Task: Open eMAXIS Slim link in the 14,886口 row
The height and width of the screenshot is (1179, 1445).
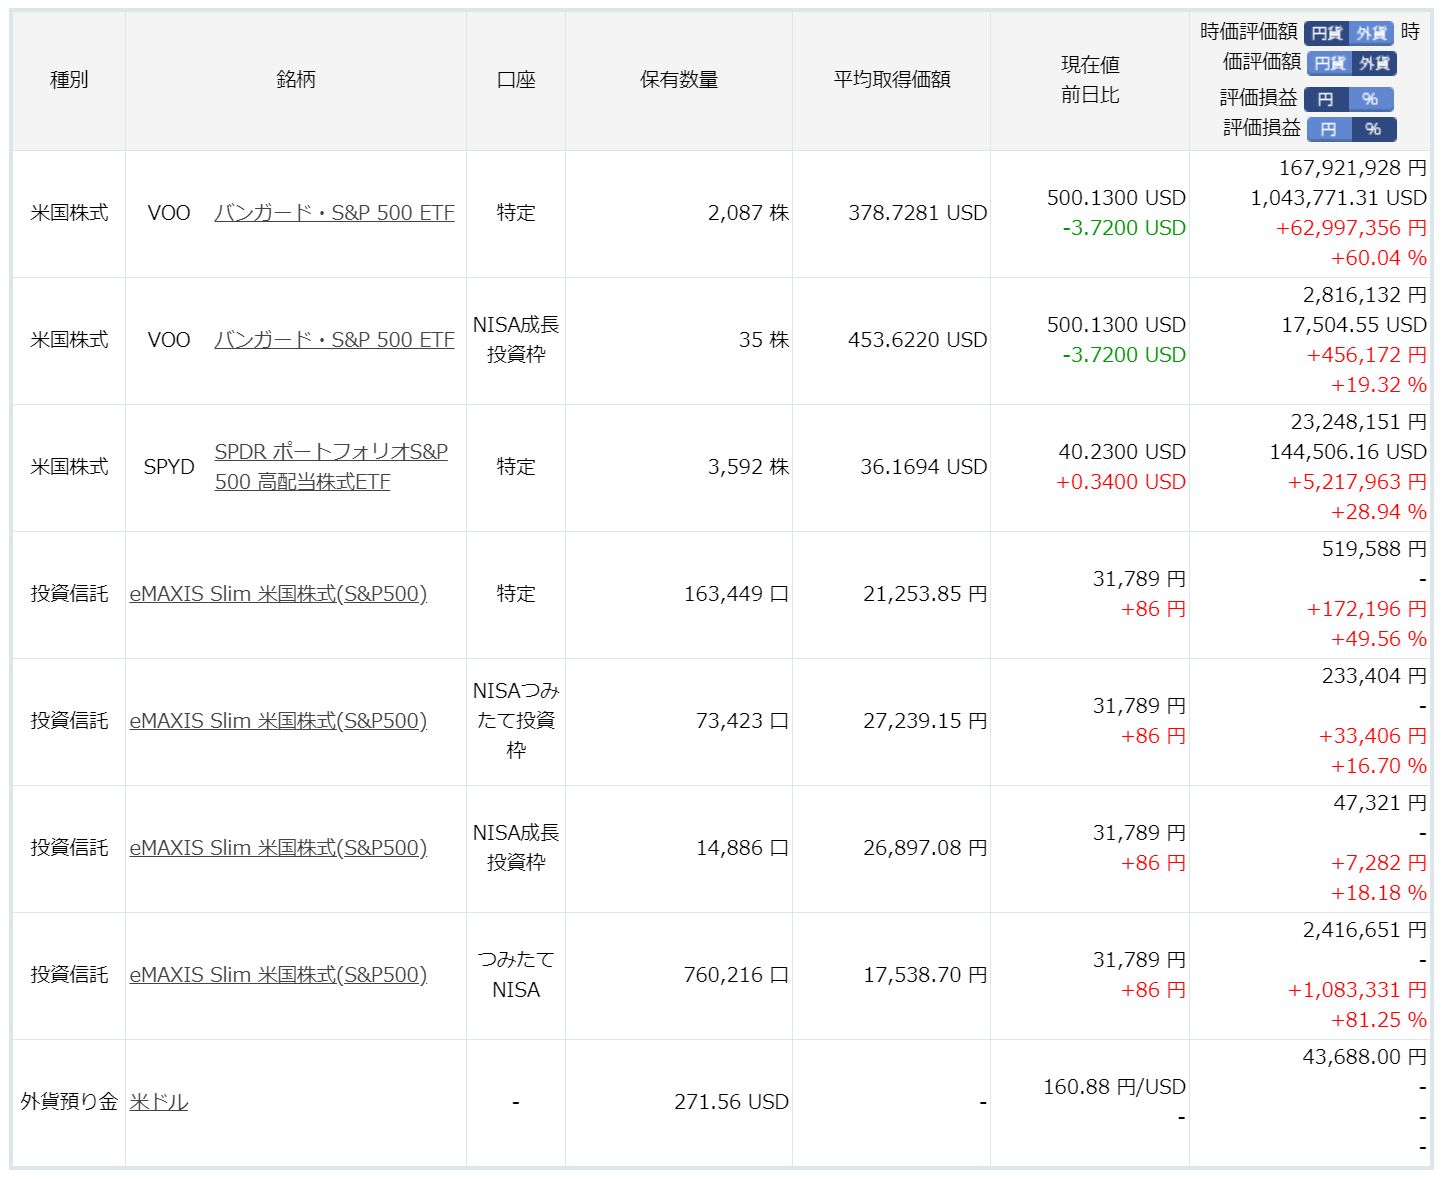Action: pyautogui.click(x=278, y=848)
